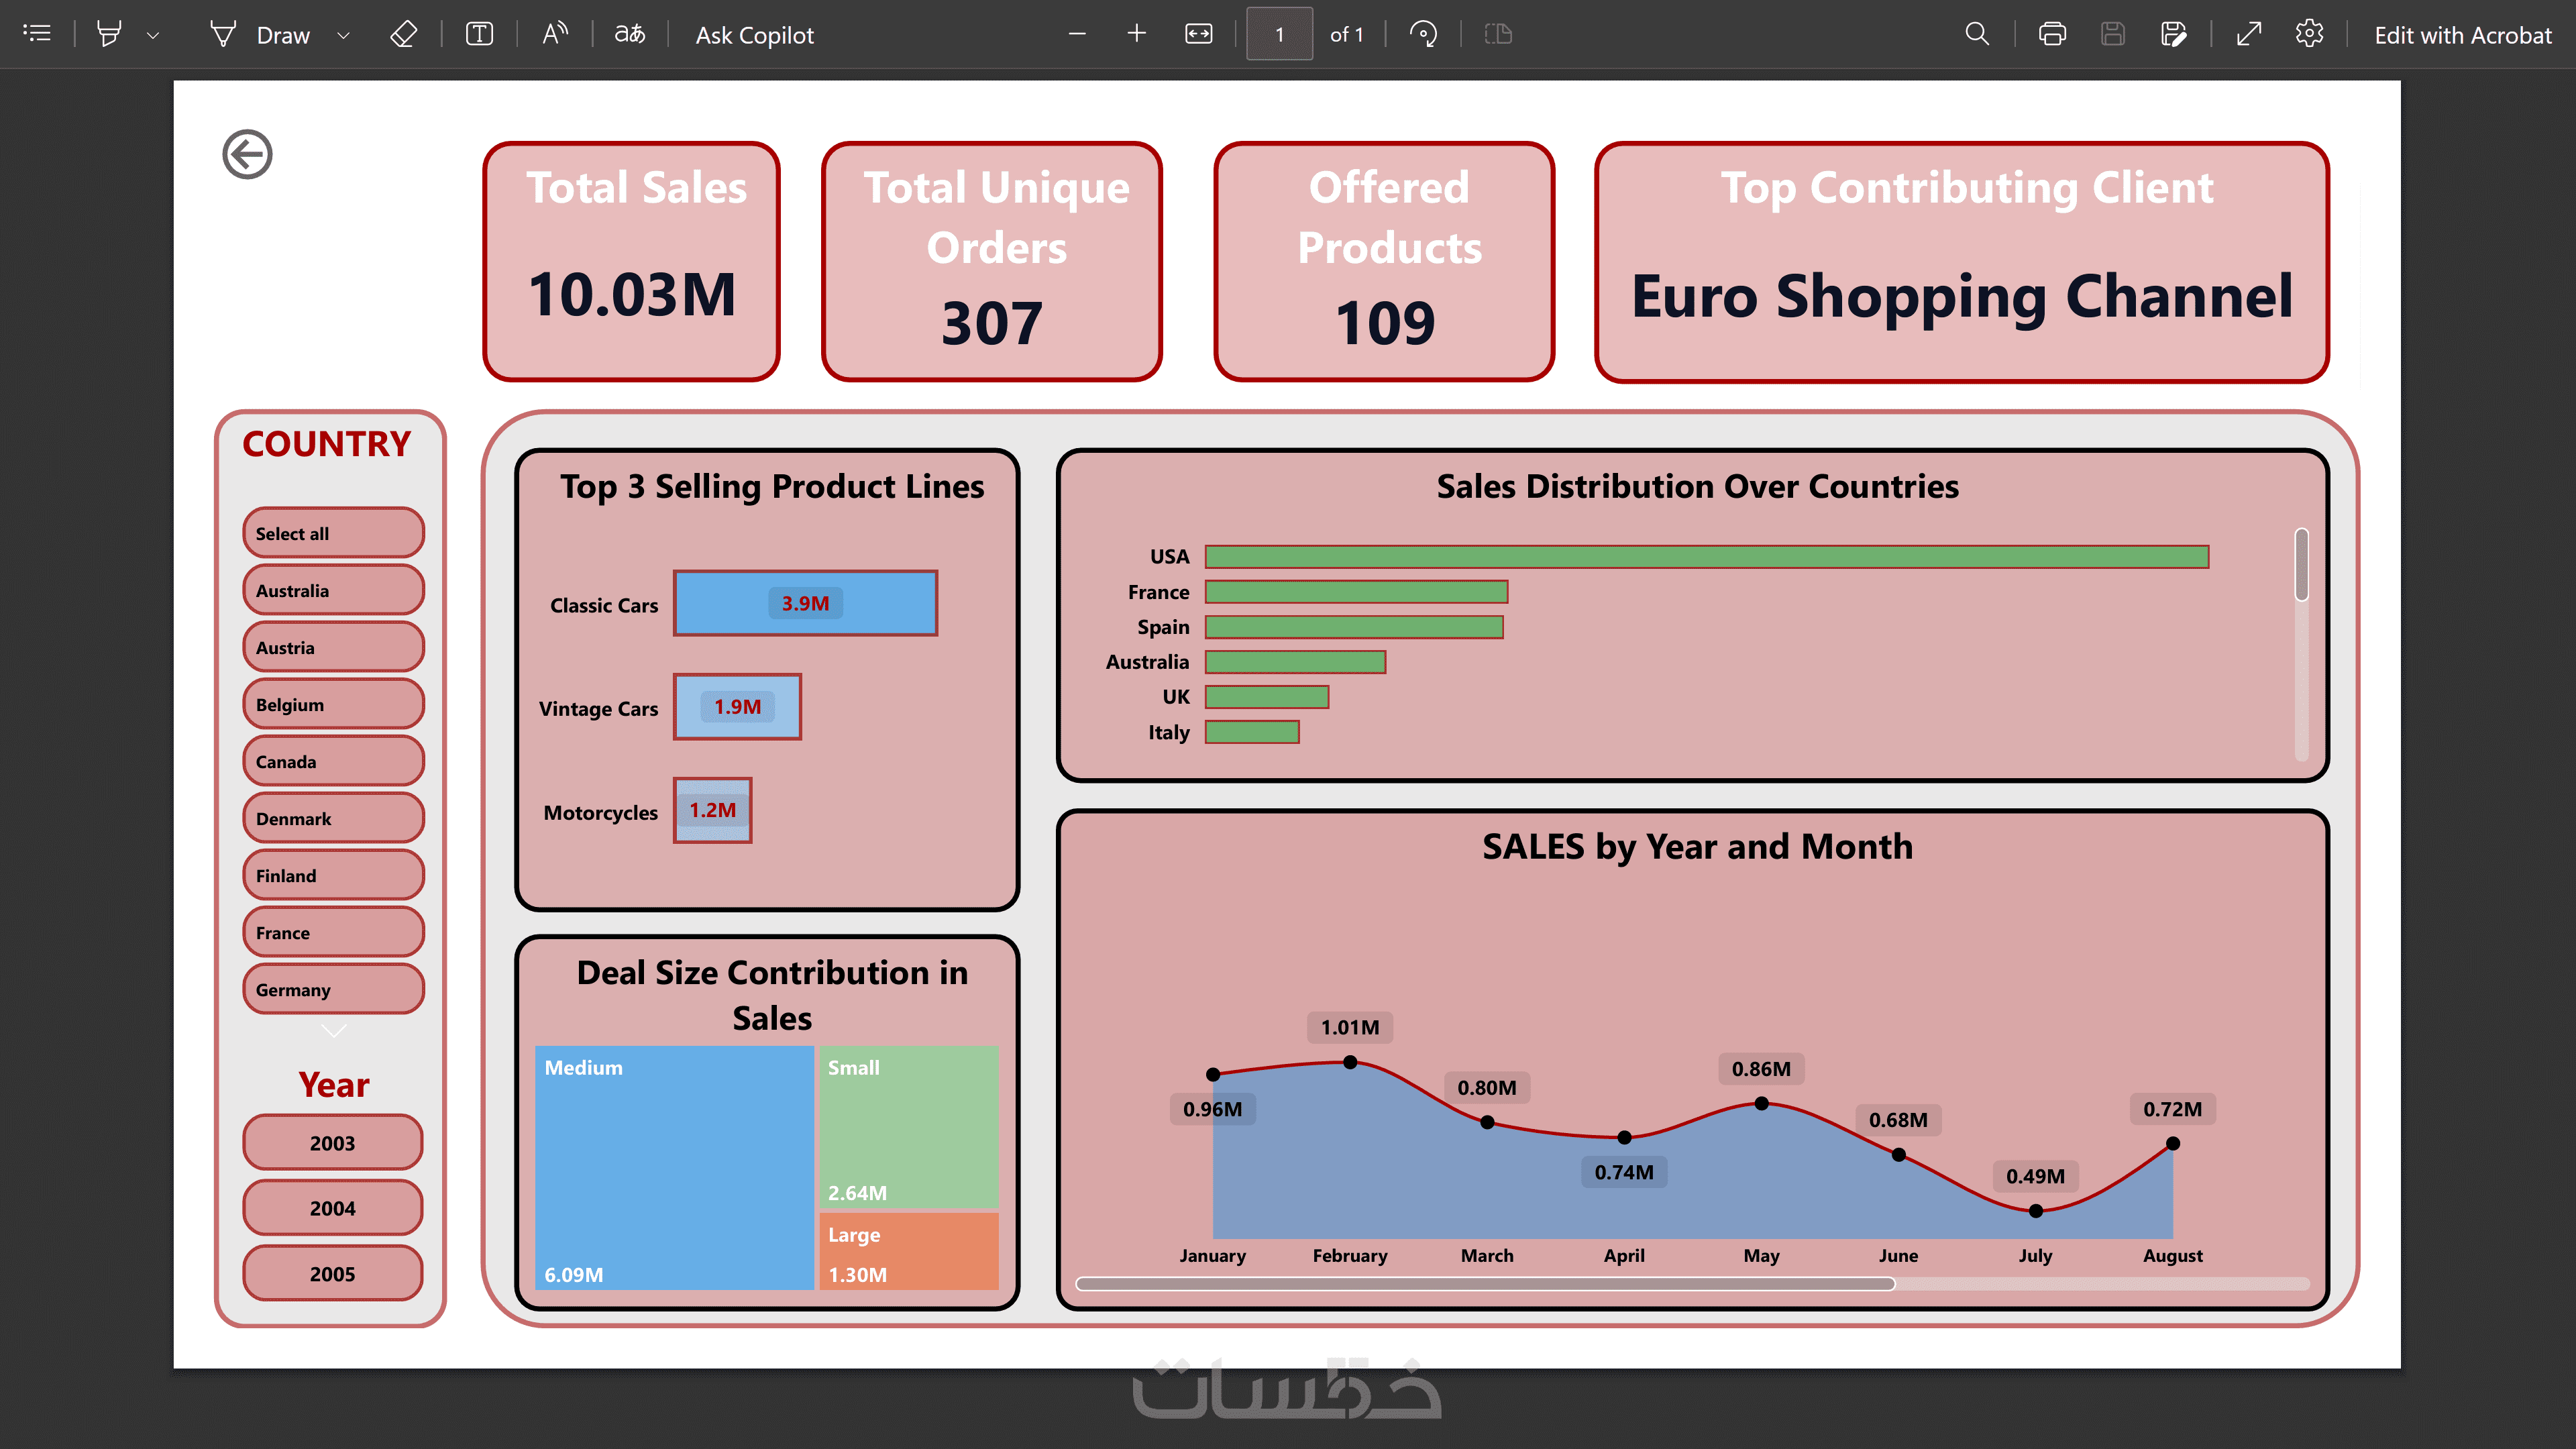The height and width of the screenshot is (1449, 2576).
Task: Rotate the page with rotate icon
Action: click(x=1423, y=34)
